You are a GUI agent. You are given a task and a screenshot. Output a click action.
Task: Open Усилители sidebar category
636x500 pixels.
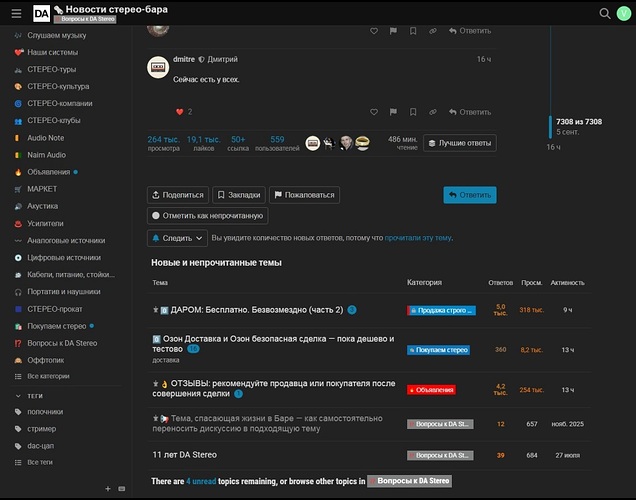point(45,223)
